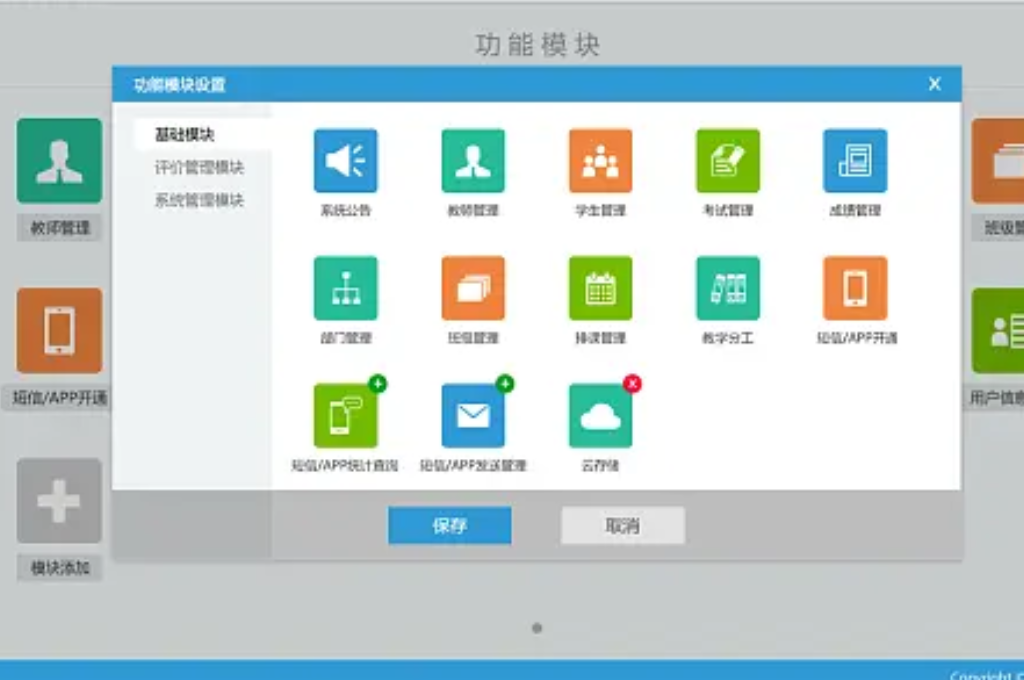The width and height of the screenshot is (1024, 680).
Task: Open the 成绩管理 grades management icon
Action: (x=855, y=160)
